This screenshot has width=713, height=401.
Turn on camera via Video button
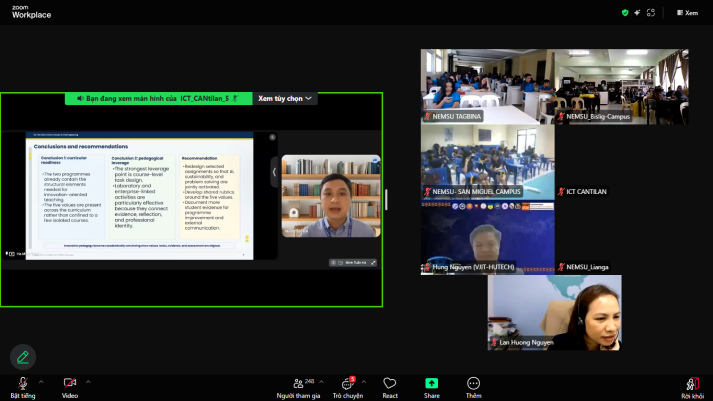pos(70,388)
